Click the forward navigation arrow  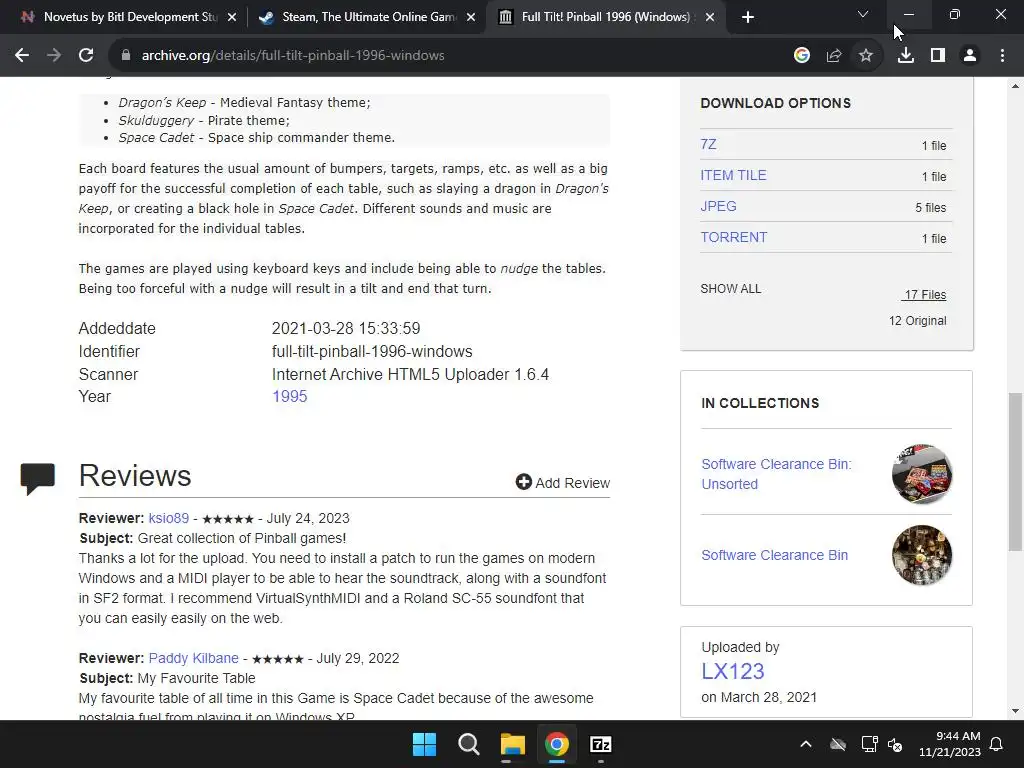click(54, 56)
